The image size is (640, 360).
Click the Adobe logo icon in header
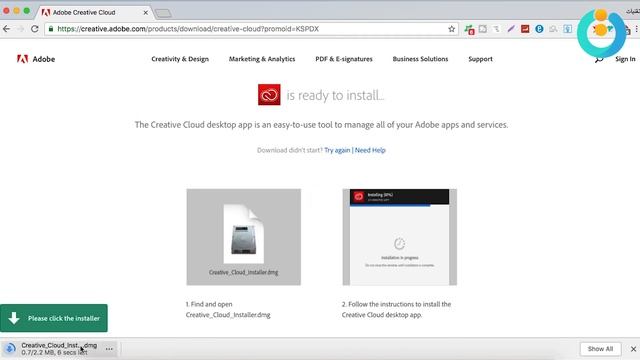[x=22, y=59]
